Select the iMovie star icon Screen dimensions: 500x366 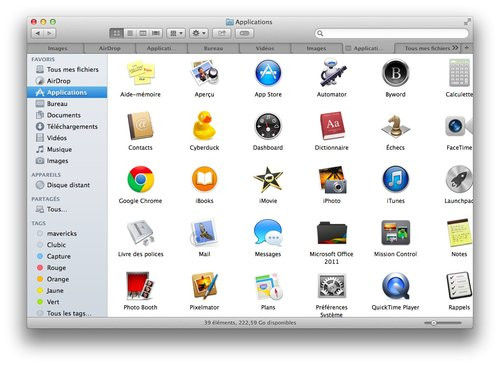268,179
